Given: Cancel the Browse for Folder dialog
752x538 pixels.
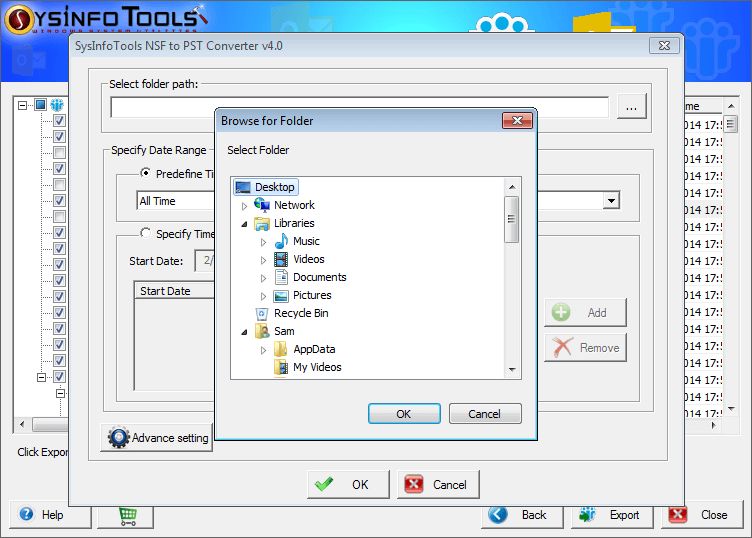Looking at the screenshot, I should click(x=485, y=413).
